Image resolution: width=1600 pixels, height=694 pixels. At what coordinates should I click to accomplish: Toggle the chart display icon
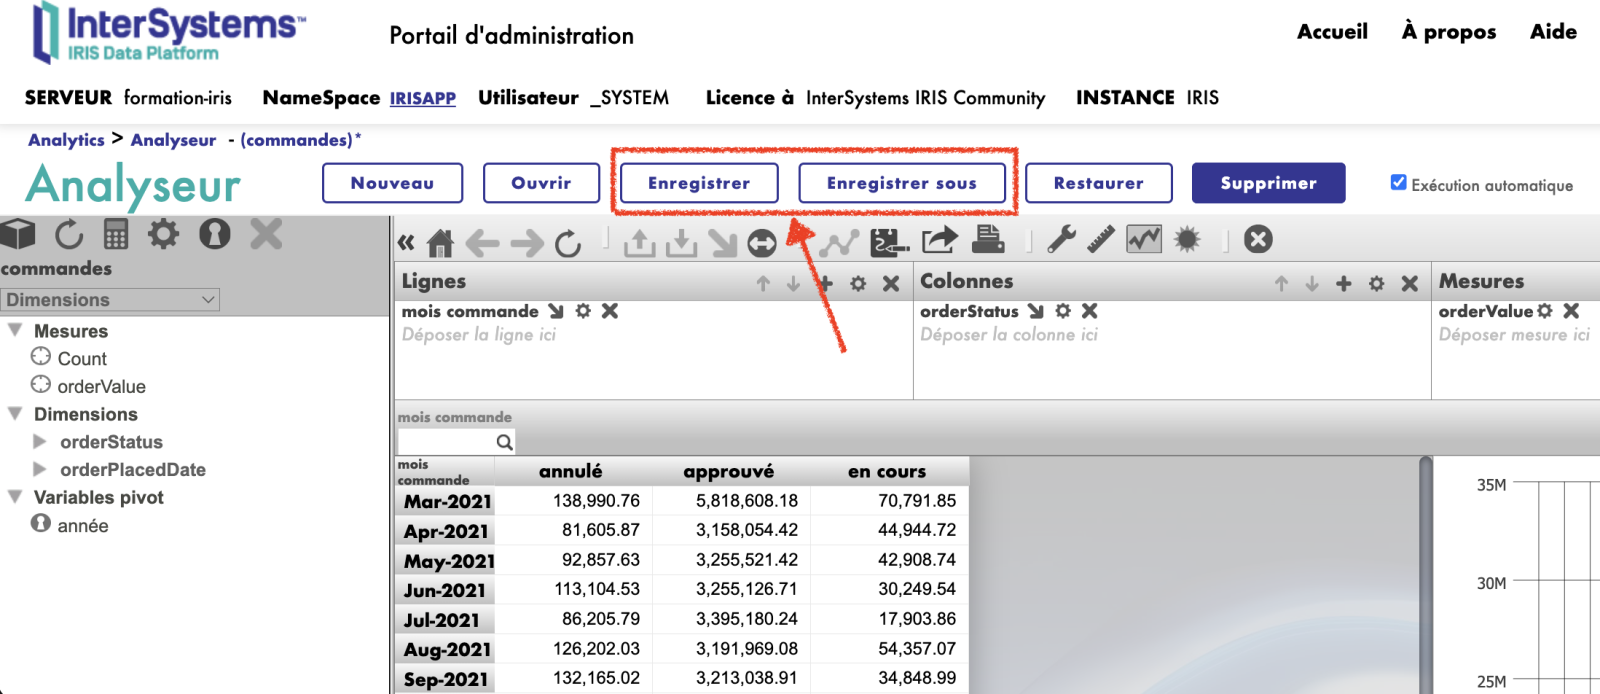[x=1144, y=240]
